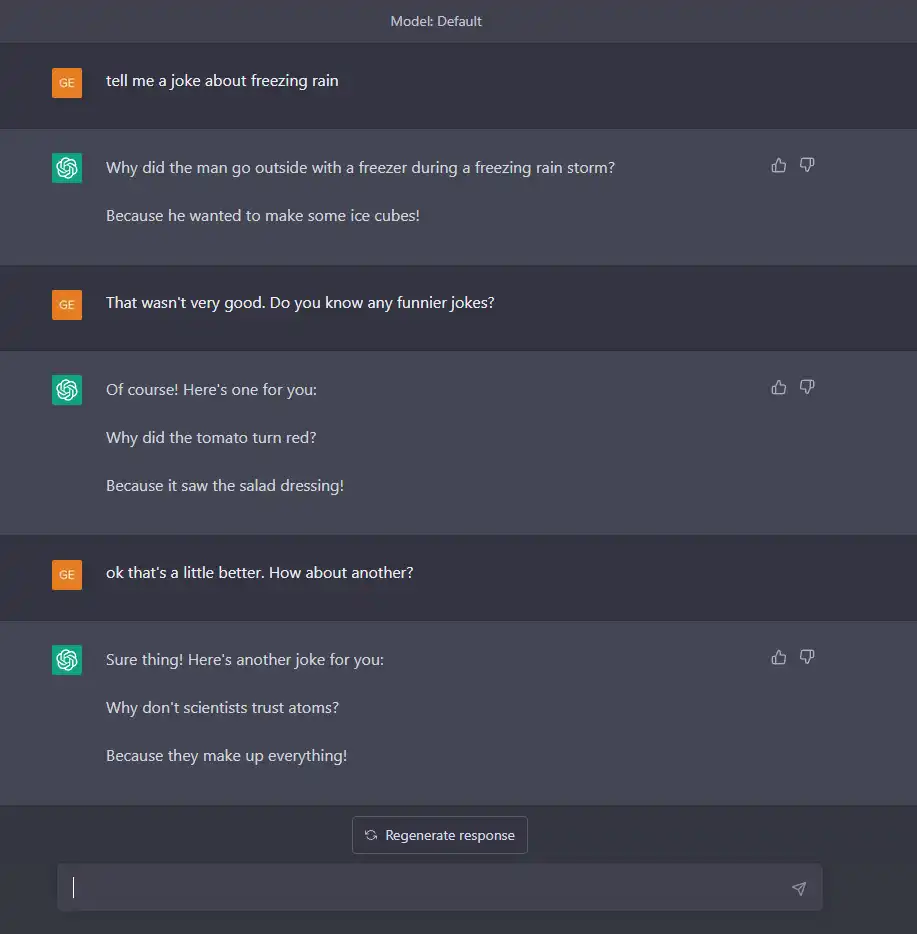Click the ChatGPT logo beside the first reply
The image size is (917, 934).
tap(67, 168)
